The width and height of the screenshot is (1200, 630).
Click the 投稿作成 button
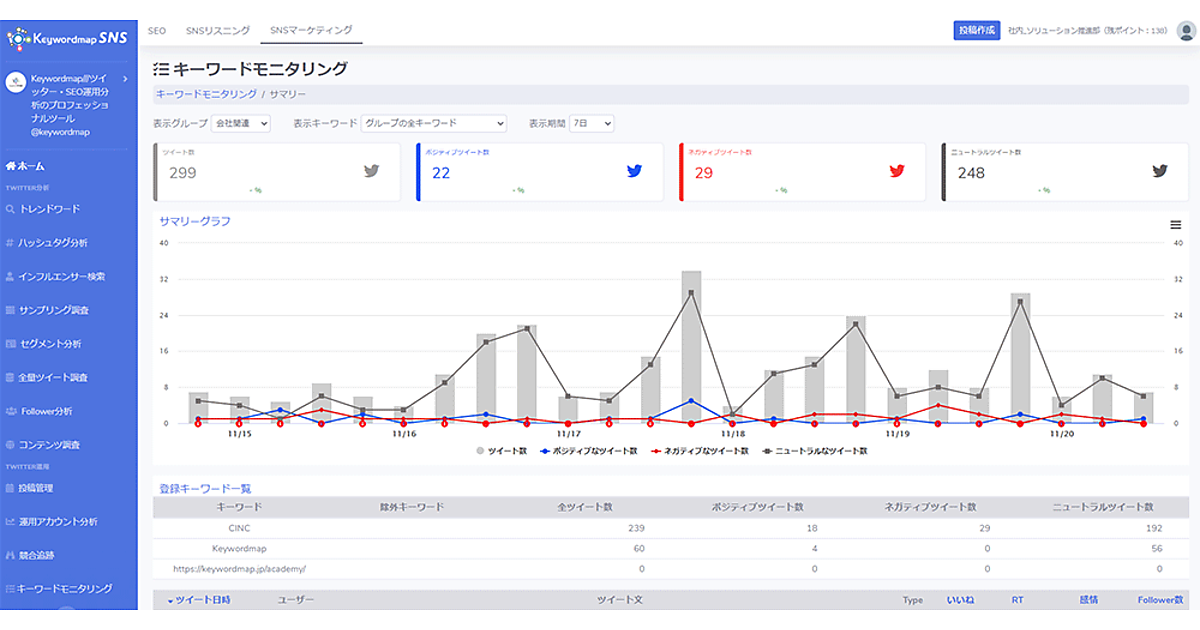(977, 30)
